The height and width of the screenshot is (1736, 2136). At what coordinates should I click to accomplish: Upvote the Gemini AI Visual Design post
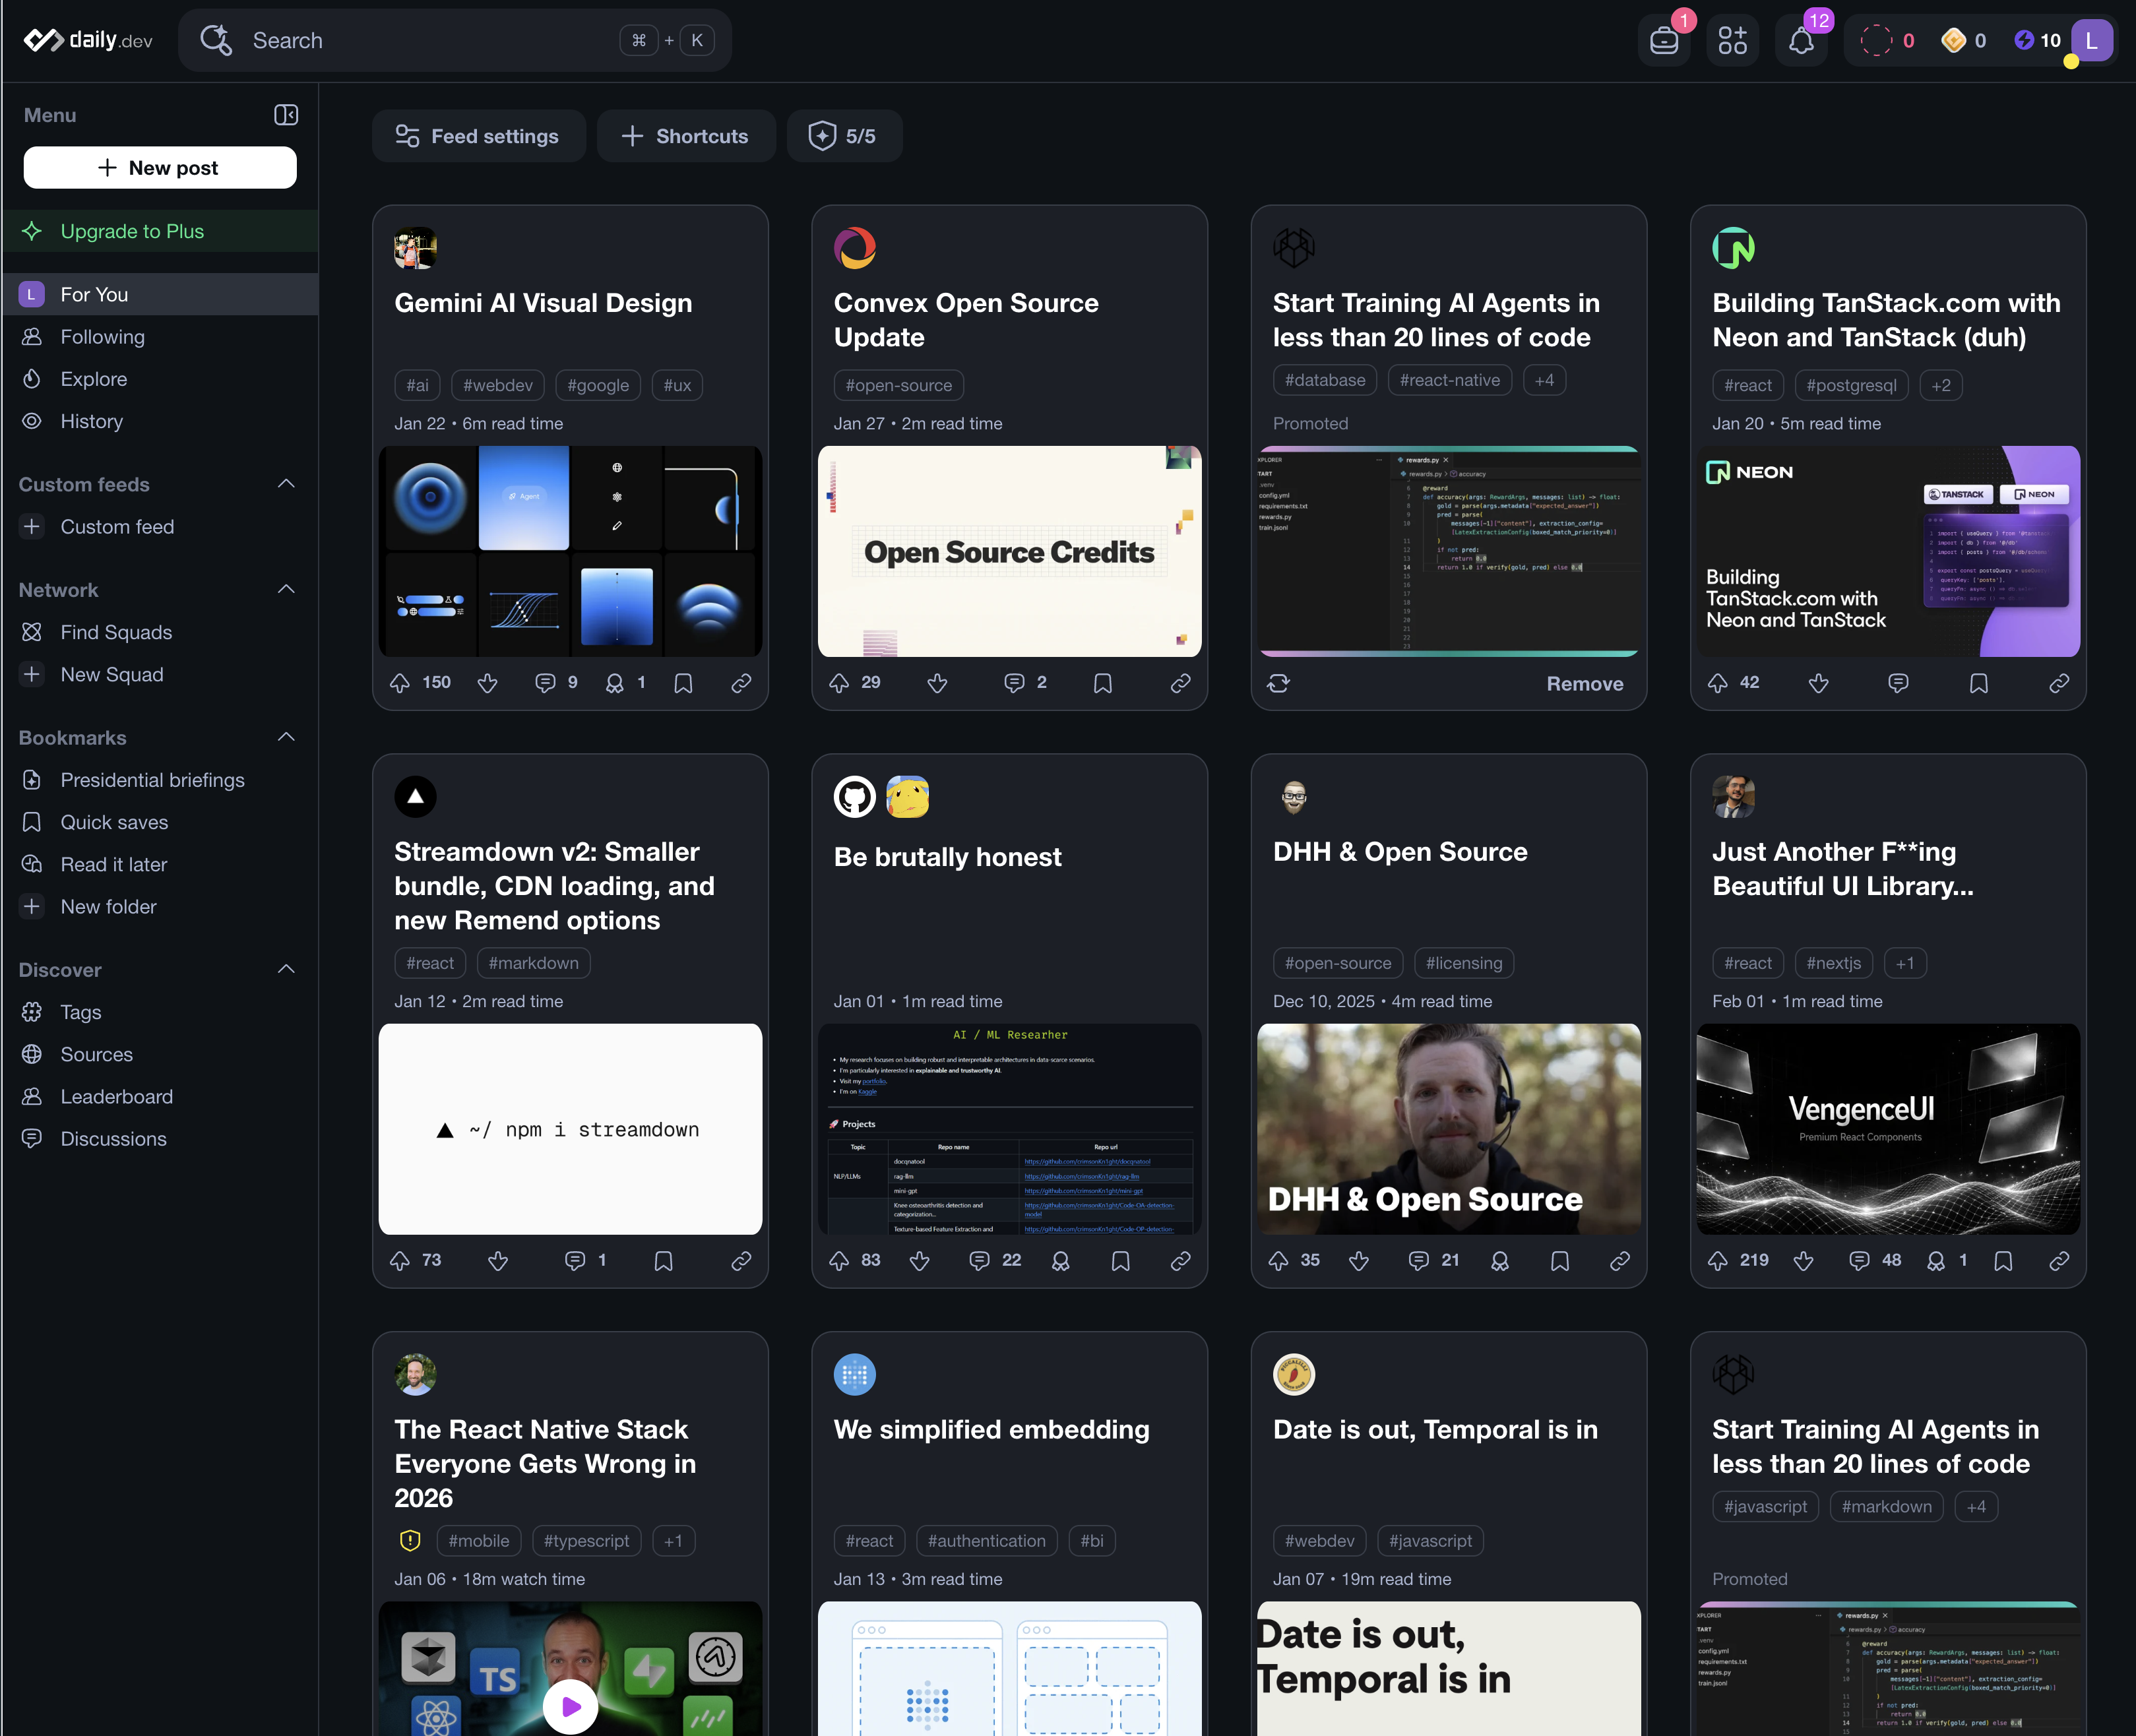(400, 683)
